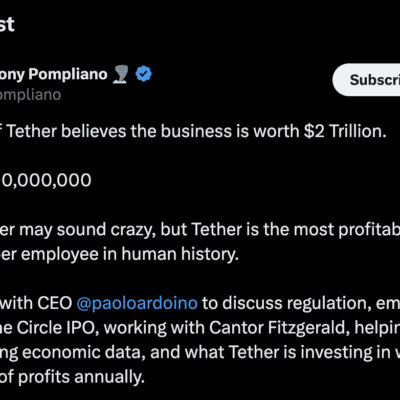Screen dimensions: 400x400
Task: Click the gray account handle under name
Action: tap(30, 95)
